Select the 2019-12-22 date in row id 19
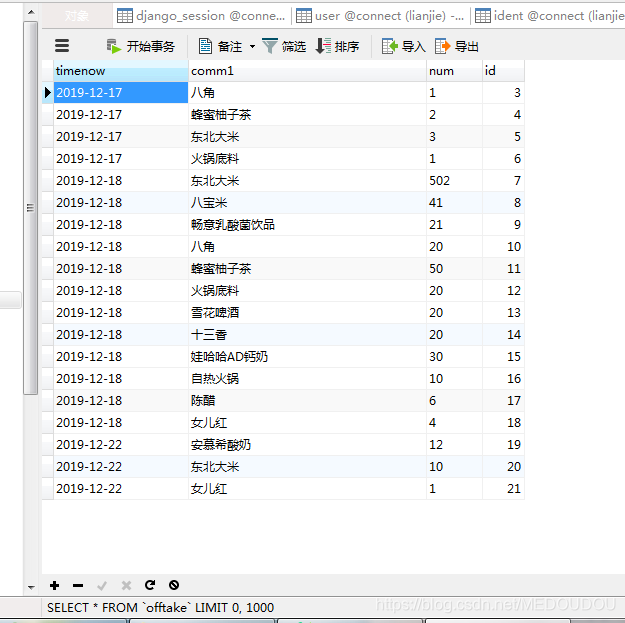This screenshot has width=625, height=623. click(x=121, y=444)
